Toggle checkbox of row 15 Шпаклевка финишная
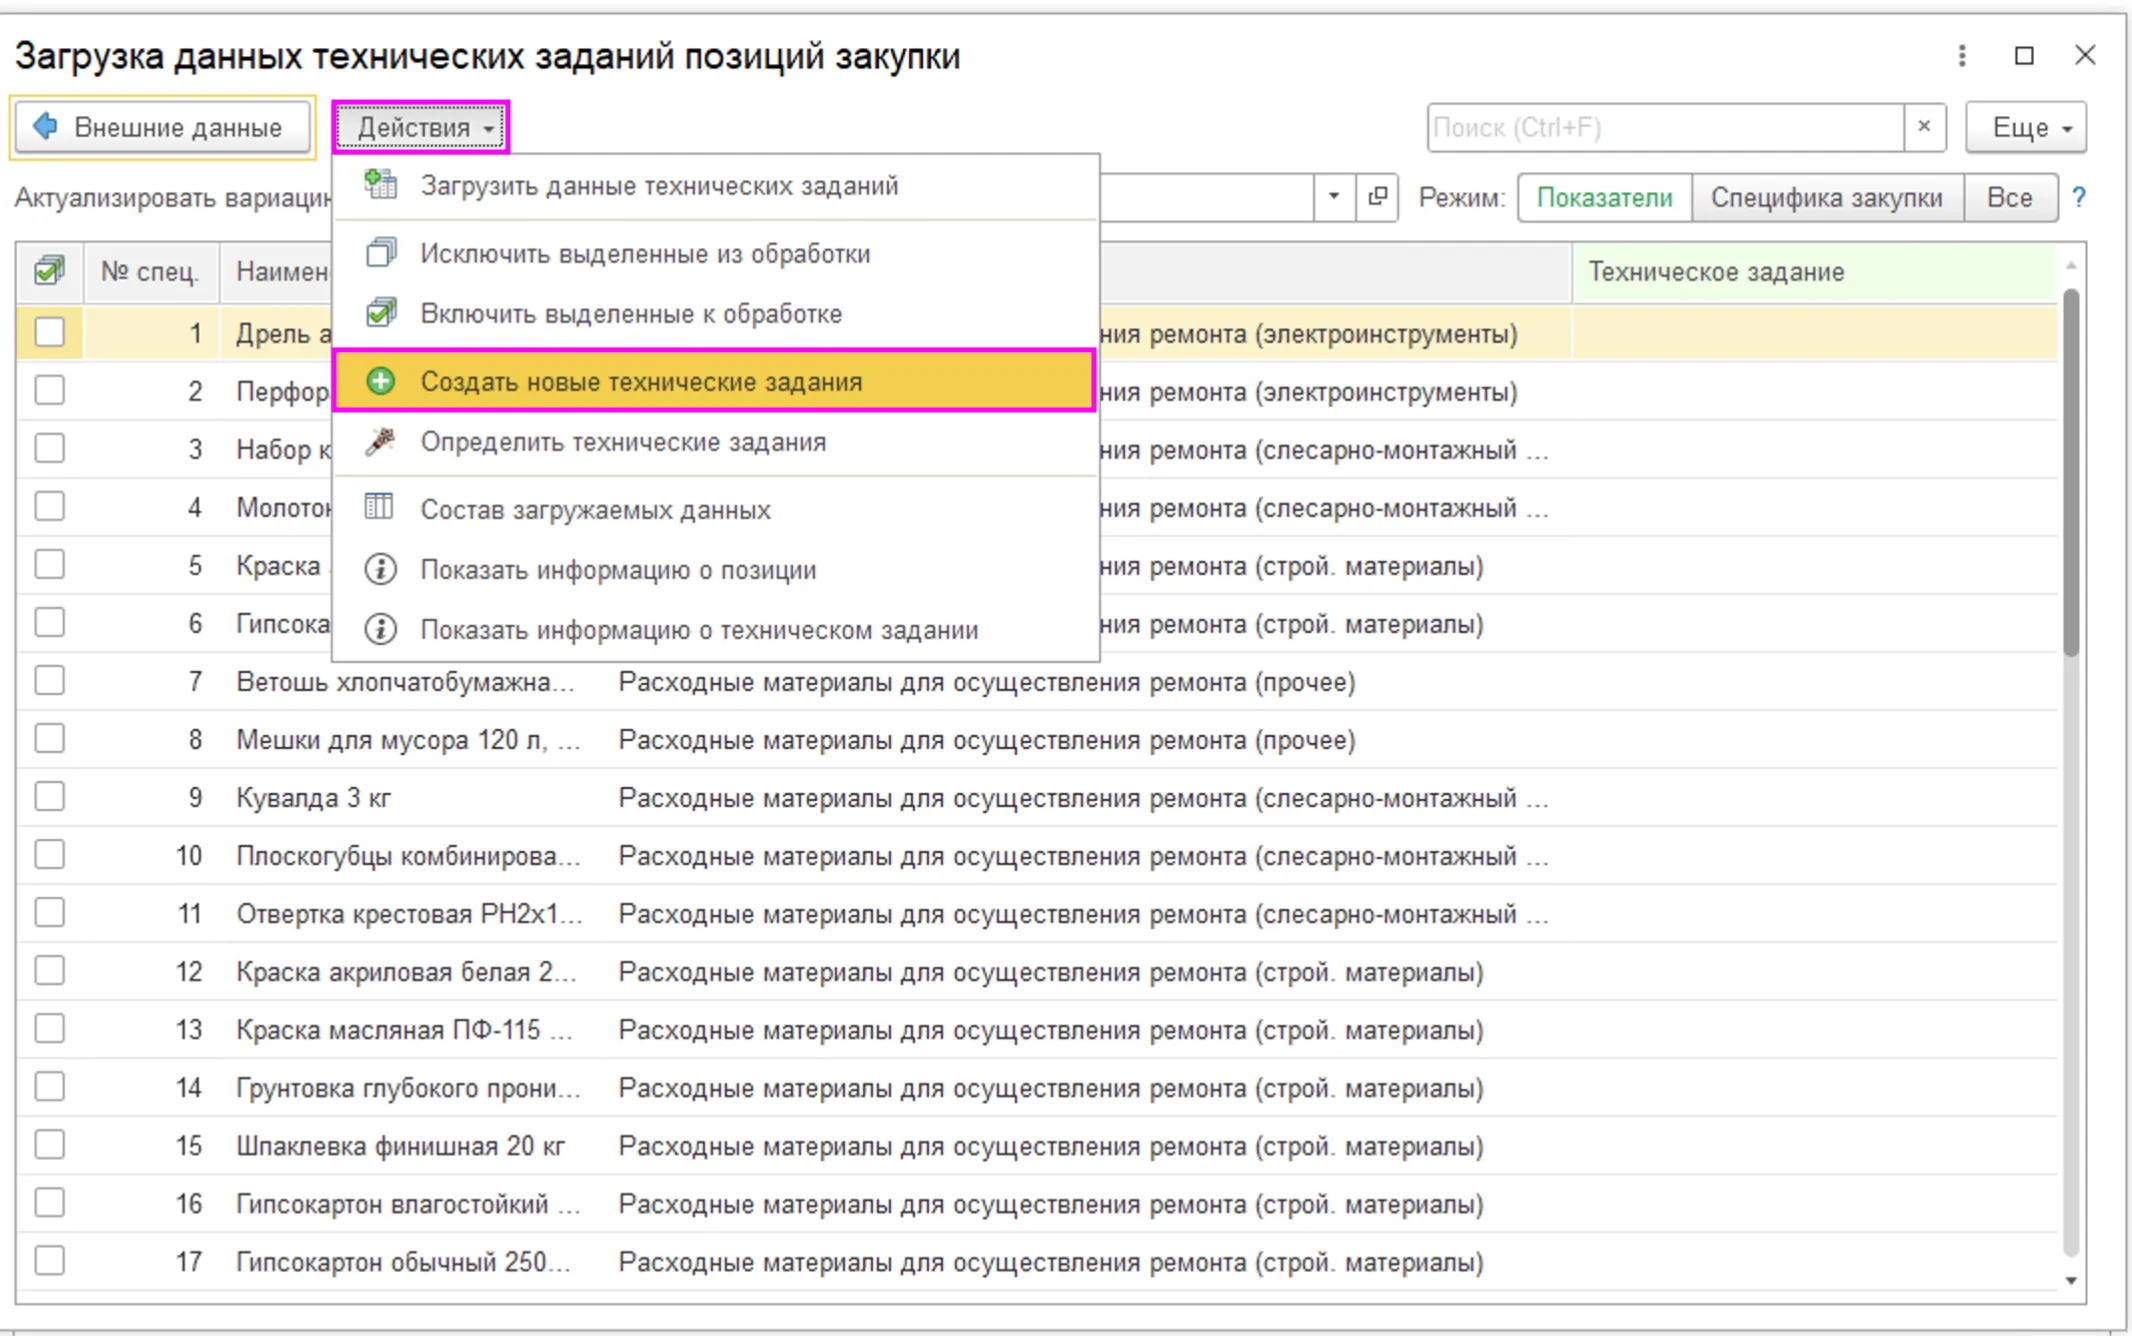 49,1145
